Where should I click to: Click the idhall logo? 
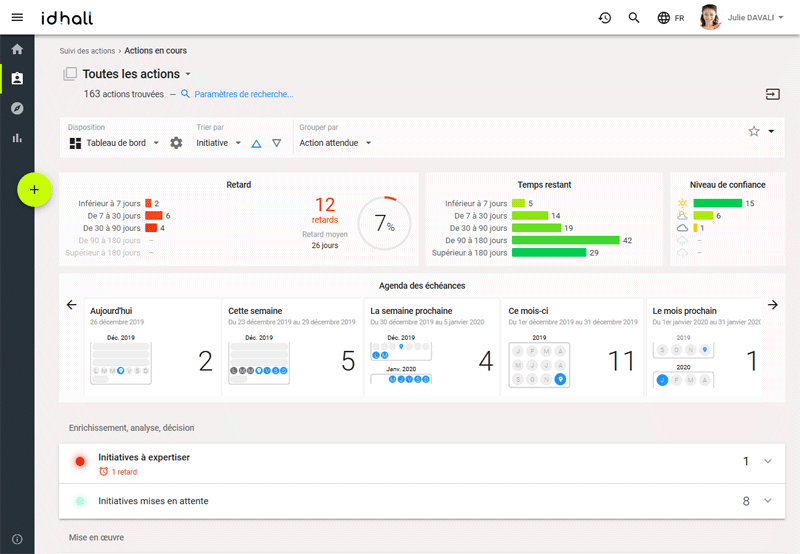67,18
